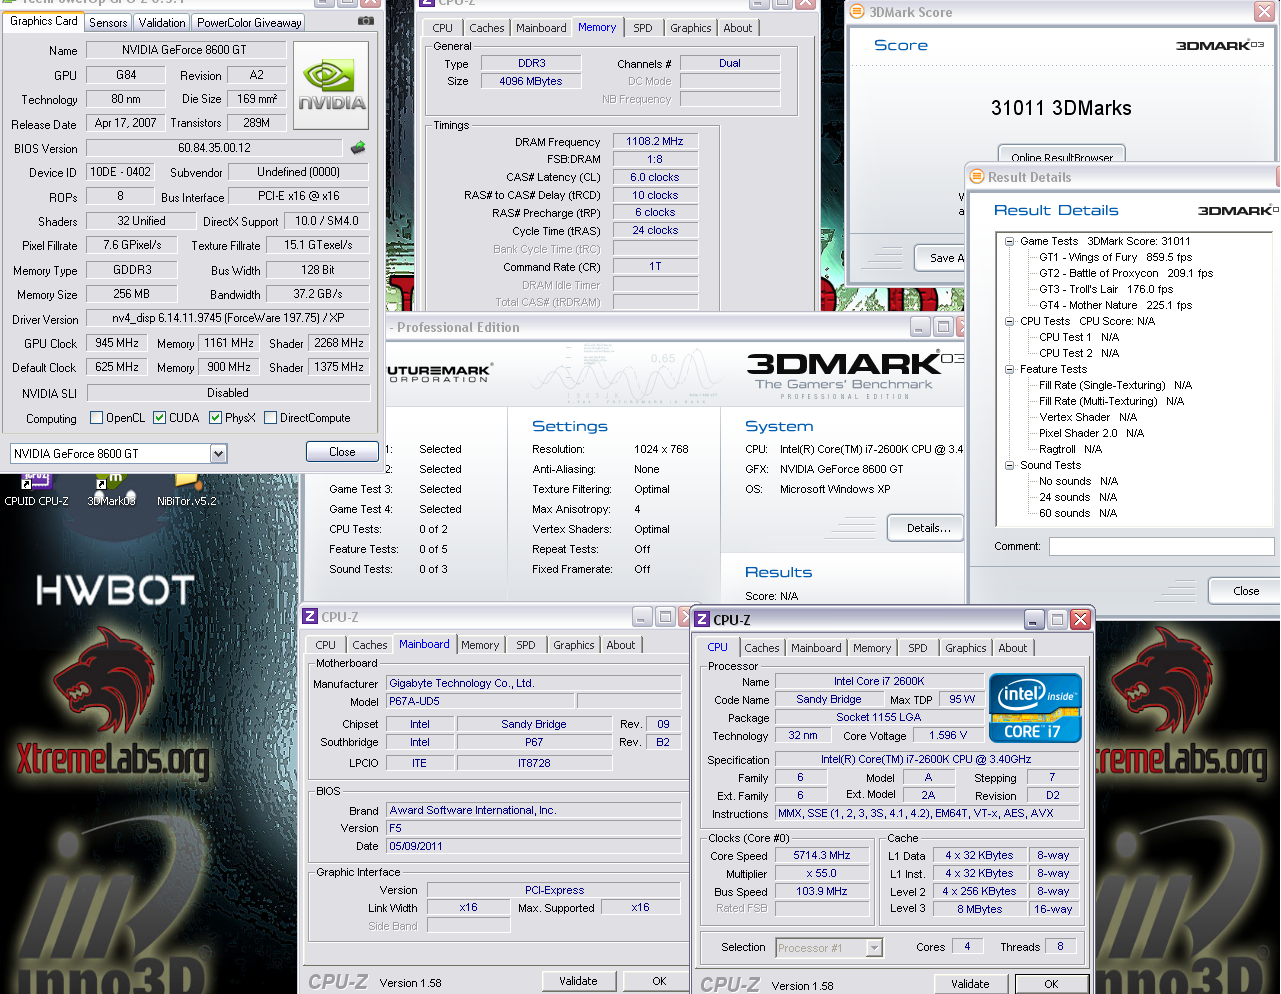Click the Core Speed value 5714.3 MHz
Screen dimensions: 1281x994
pos(823,855)
